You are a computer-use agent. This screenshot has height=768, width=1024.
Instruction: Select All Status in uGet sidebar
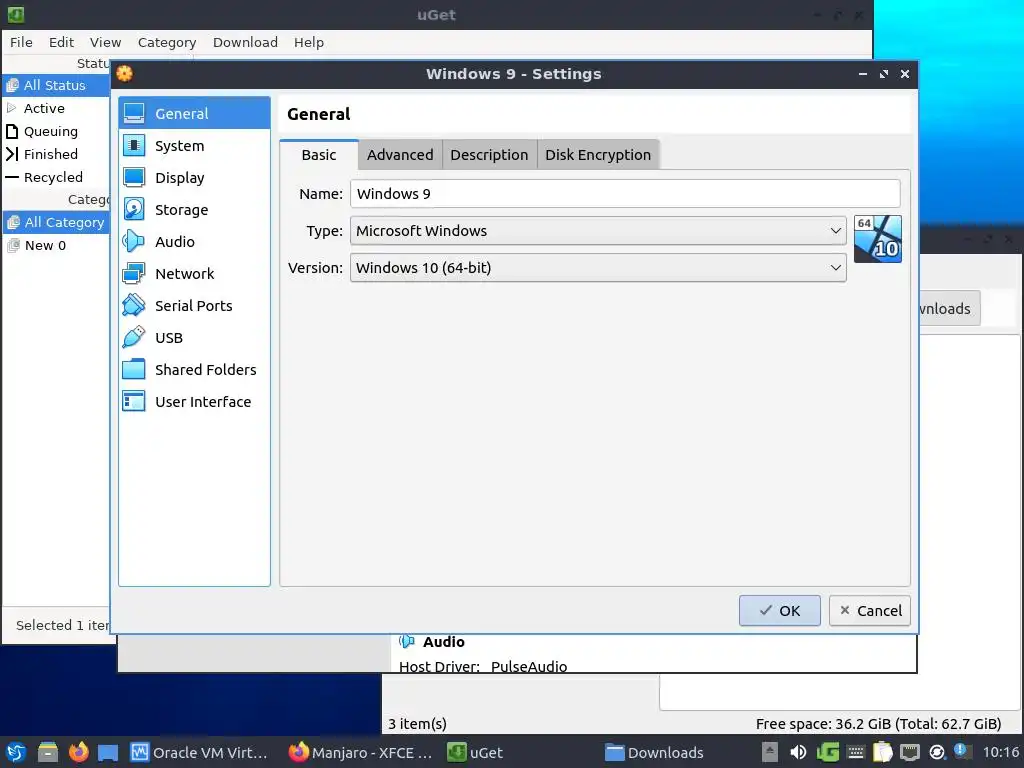(x=56, y=85)
